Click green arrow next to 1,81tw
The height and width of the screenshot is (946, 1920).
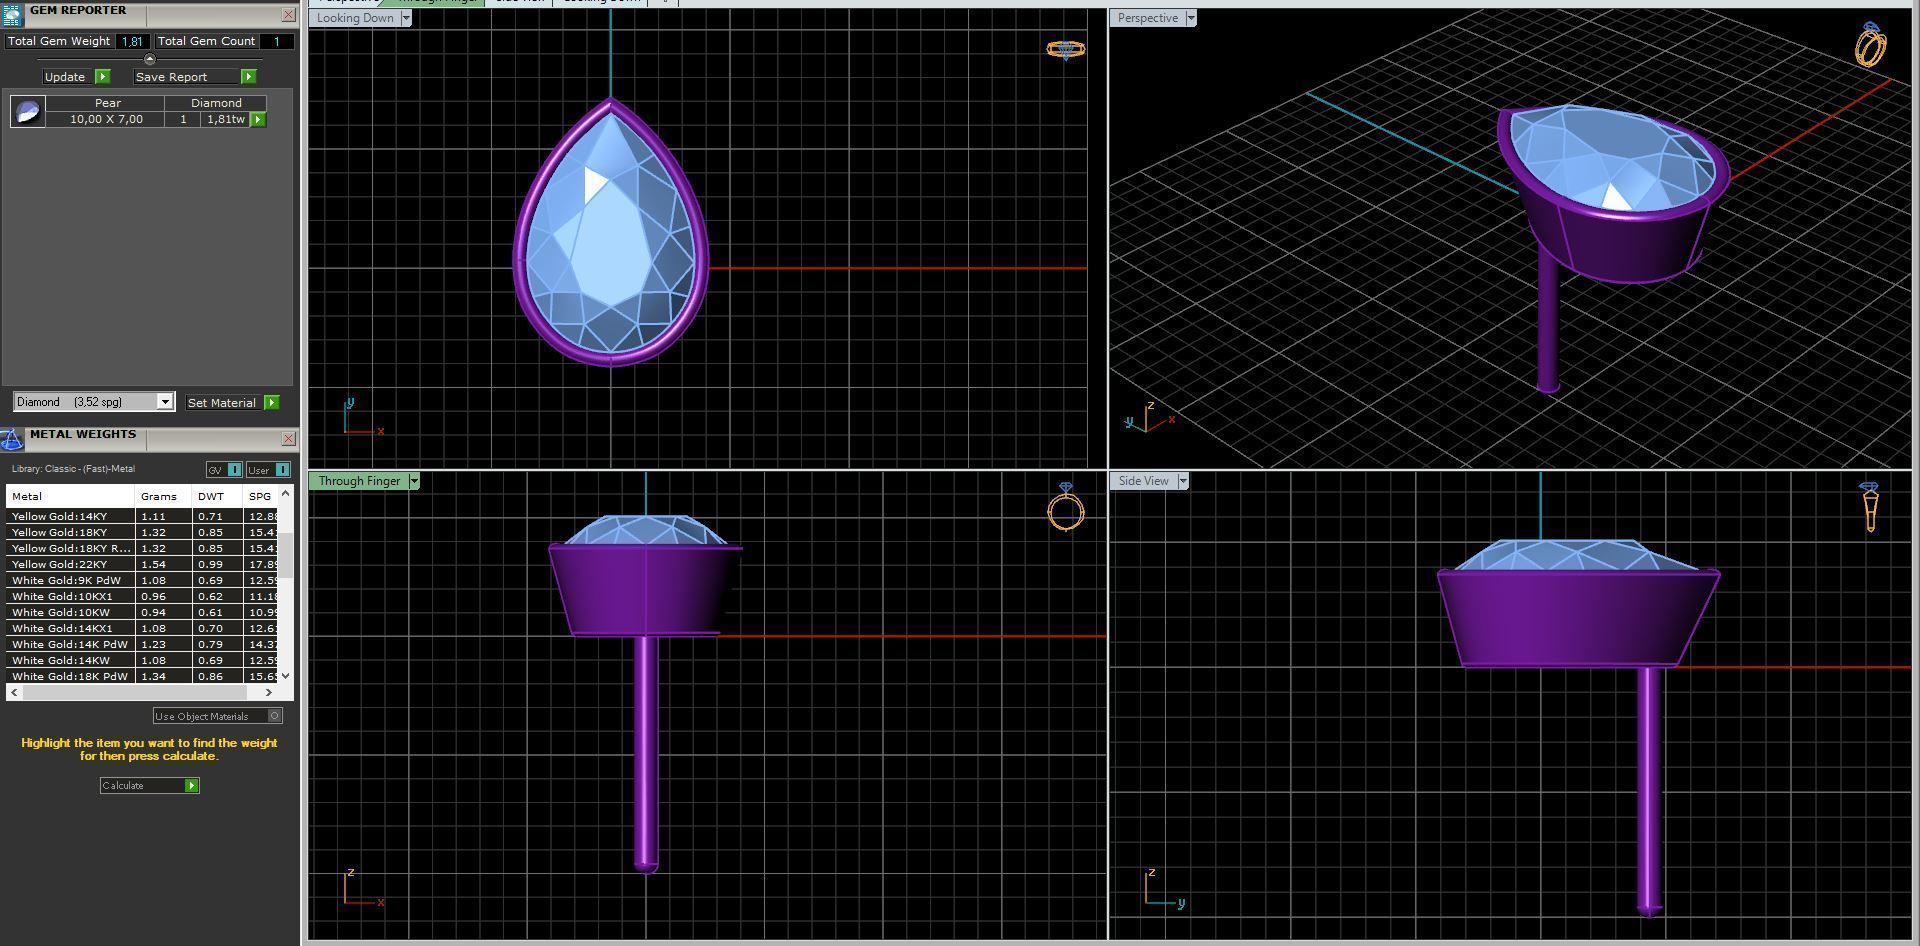point(258,120)
